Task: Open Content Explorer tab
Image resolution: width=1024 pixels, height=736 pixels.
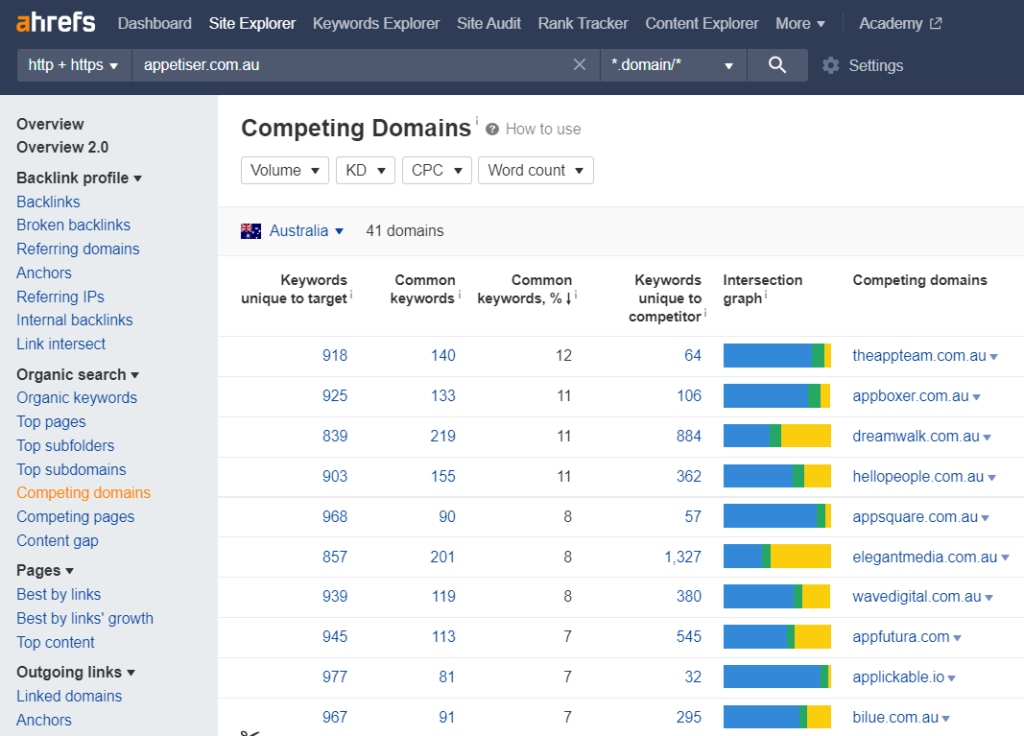Action: click(x=702, y=24)
